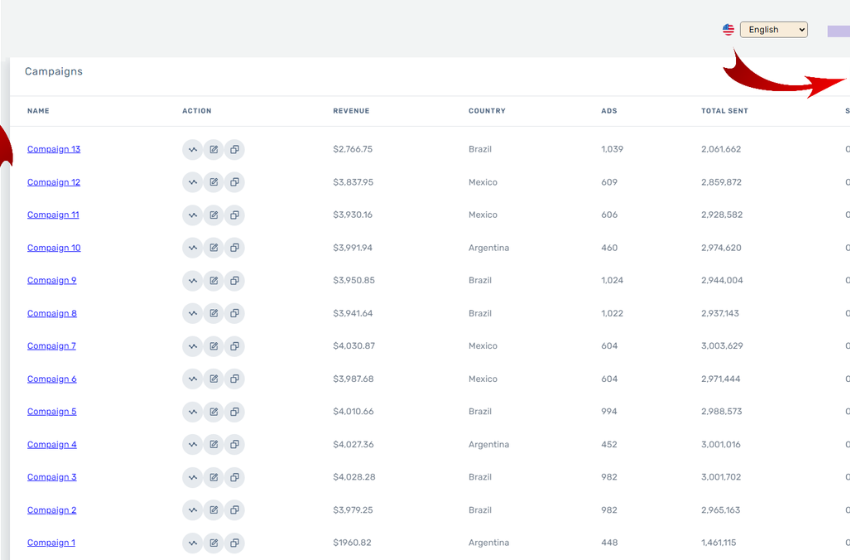Open the Compaign 10 link

coord(54,248)
